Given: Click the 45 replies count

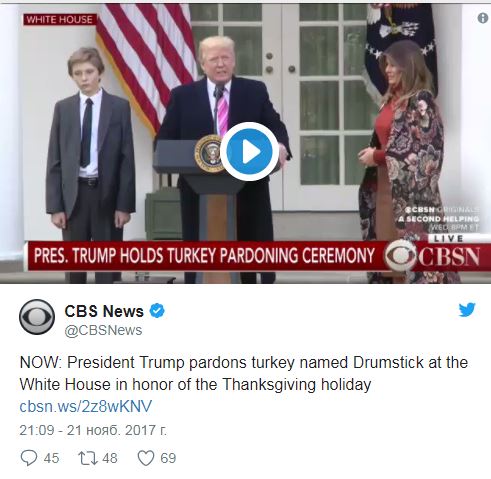Looking at the screenshot, I should (x=51, y=458).
